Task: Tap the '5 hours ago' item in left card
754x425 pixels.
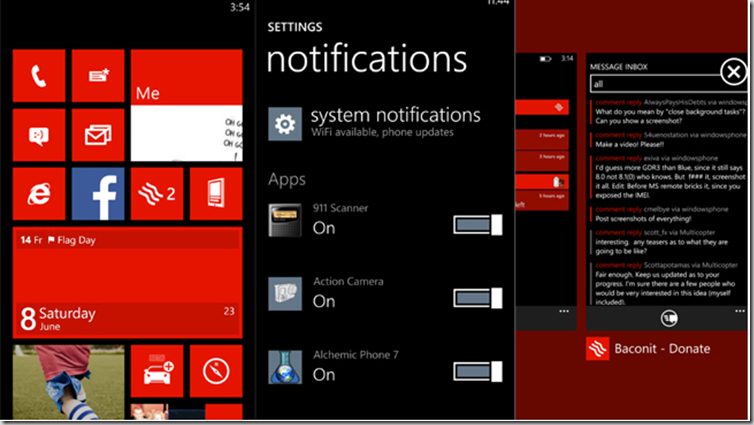Action: click(542, 200)
